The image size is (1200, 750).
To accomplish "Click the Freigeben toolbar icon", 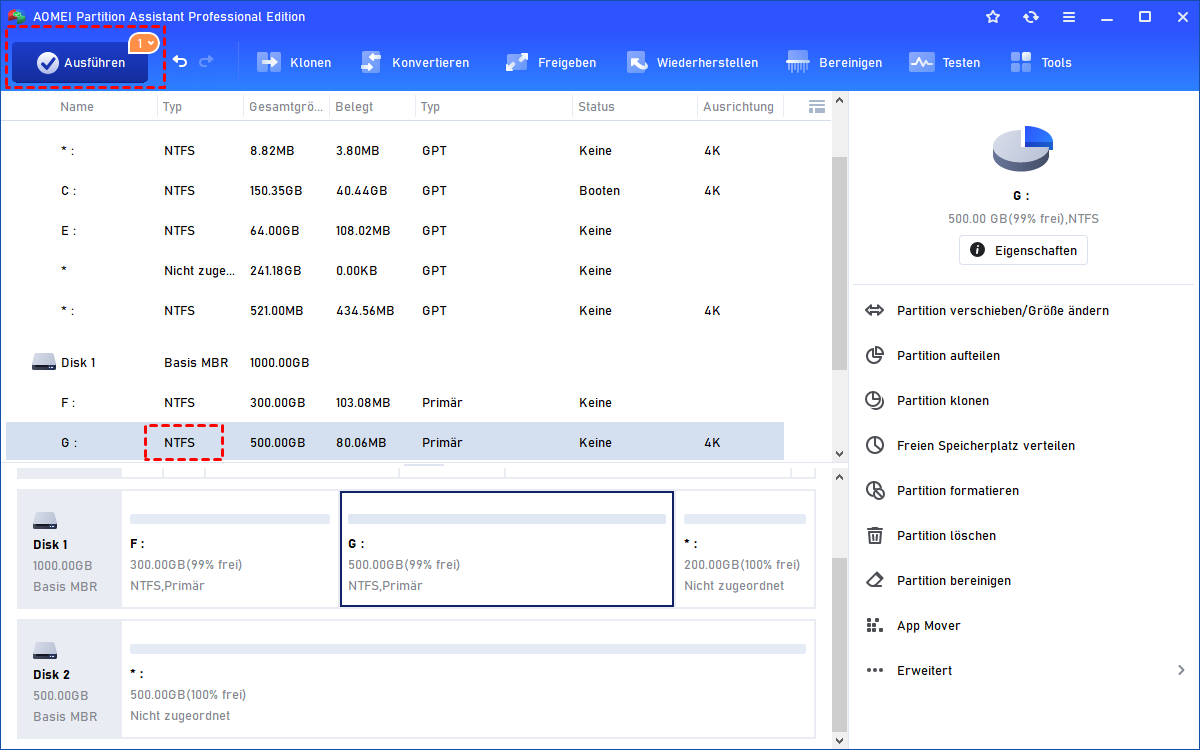I will 517,62.
